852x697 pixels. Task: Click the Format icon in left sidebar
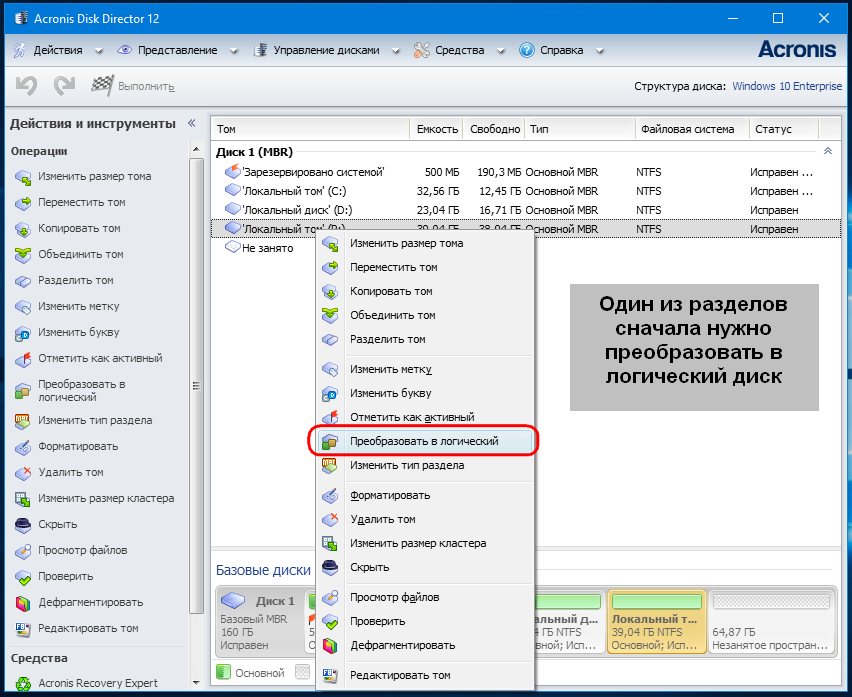point(22,447)
